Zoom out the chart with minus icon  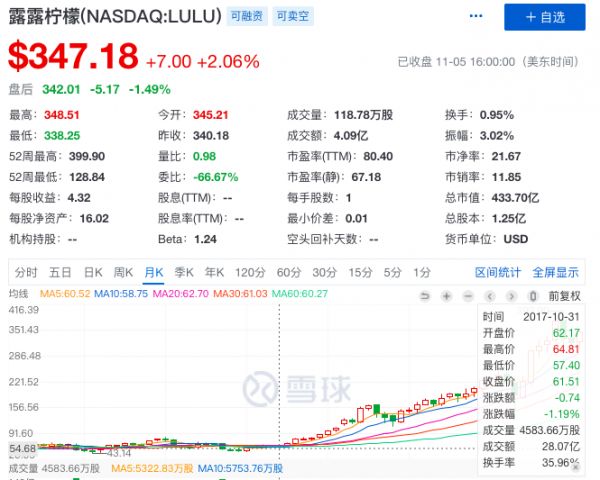467,295
